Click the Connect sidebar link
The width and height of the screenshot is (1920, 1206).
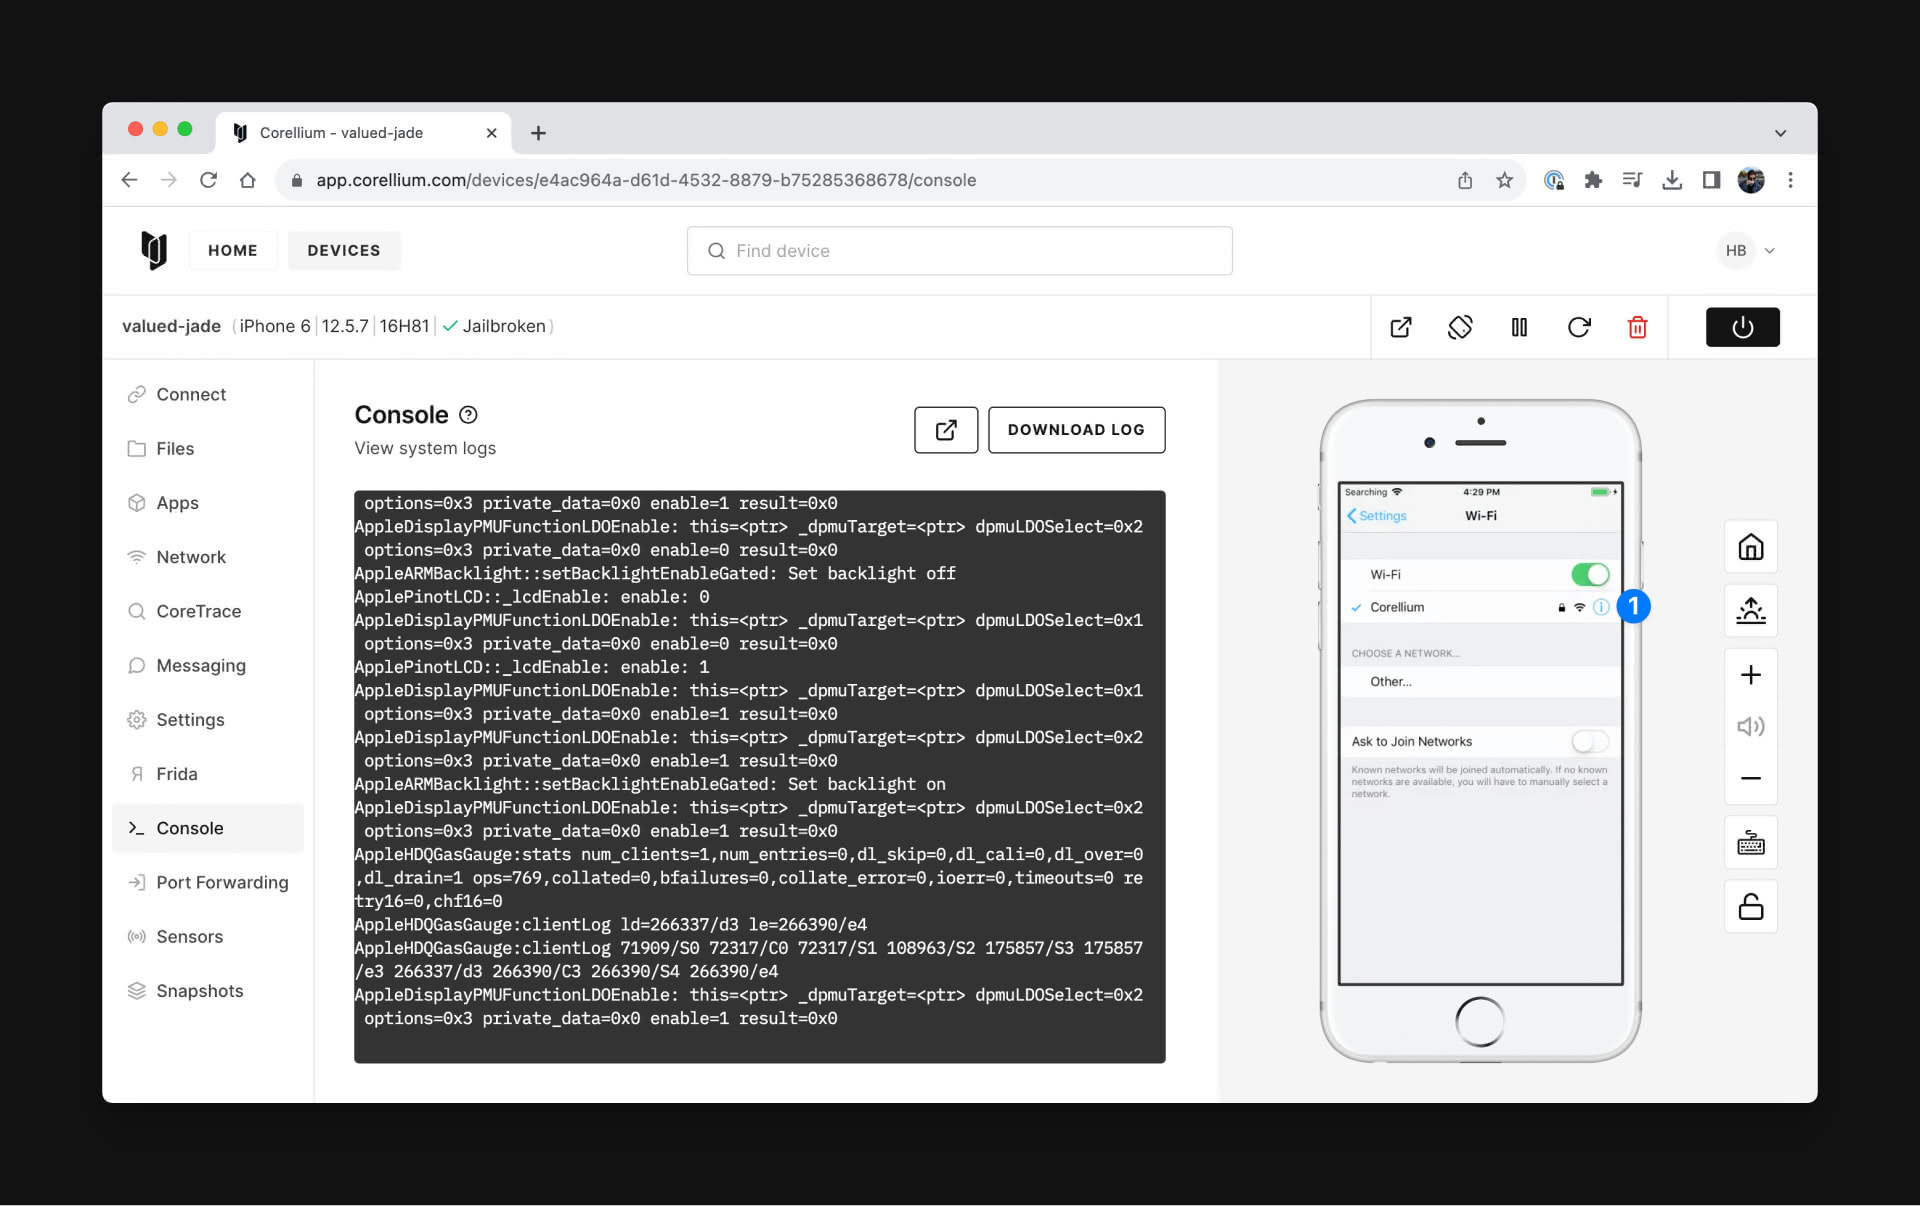coord(192,393)
